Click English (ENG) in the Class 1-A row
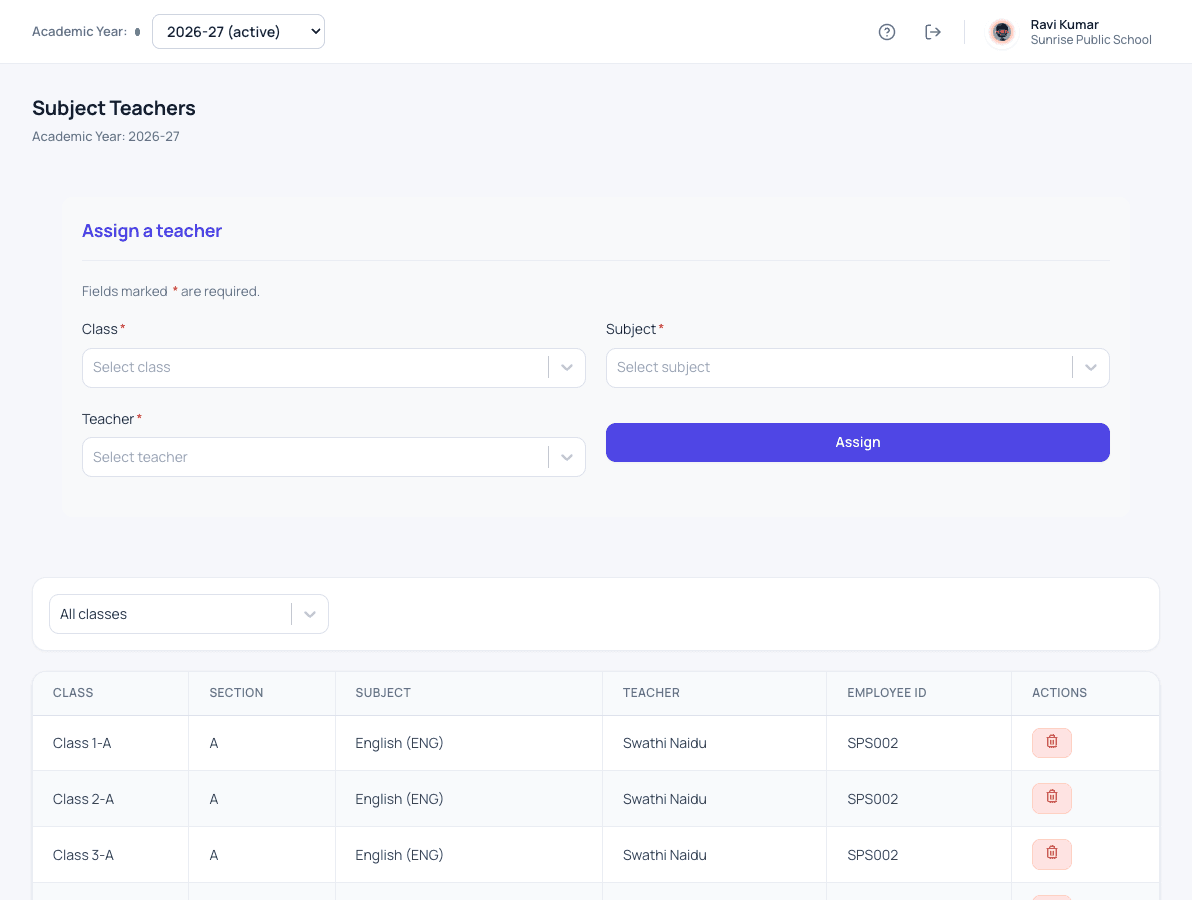 pyautogui.click(x=399, y=743)
